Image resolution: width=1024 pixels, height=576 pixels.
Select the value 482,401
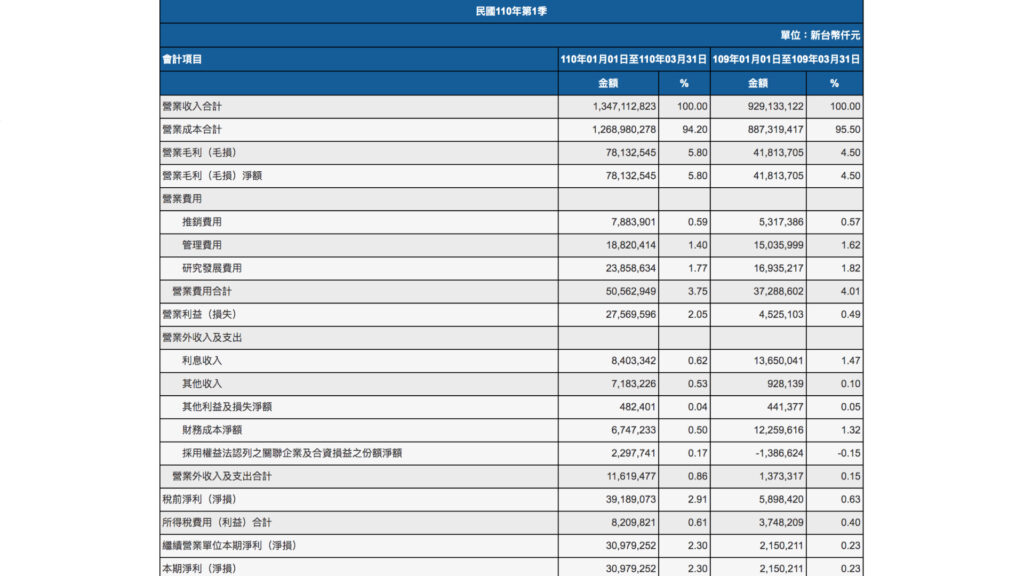(638, 407)
